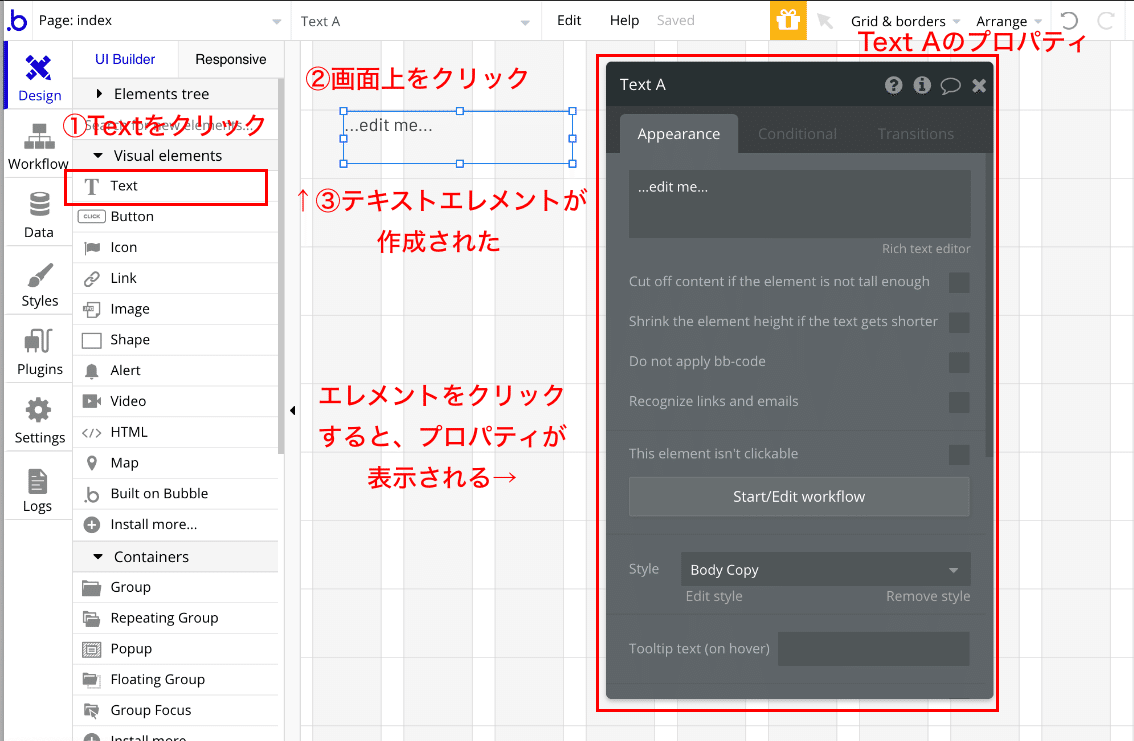
Task: Select the Alert element
Action: (x=176, y=371)
